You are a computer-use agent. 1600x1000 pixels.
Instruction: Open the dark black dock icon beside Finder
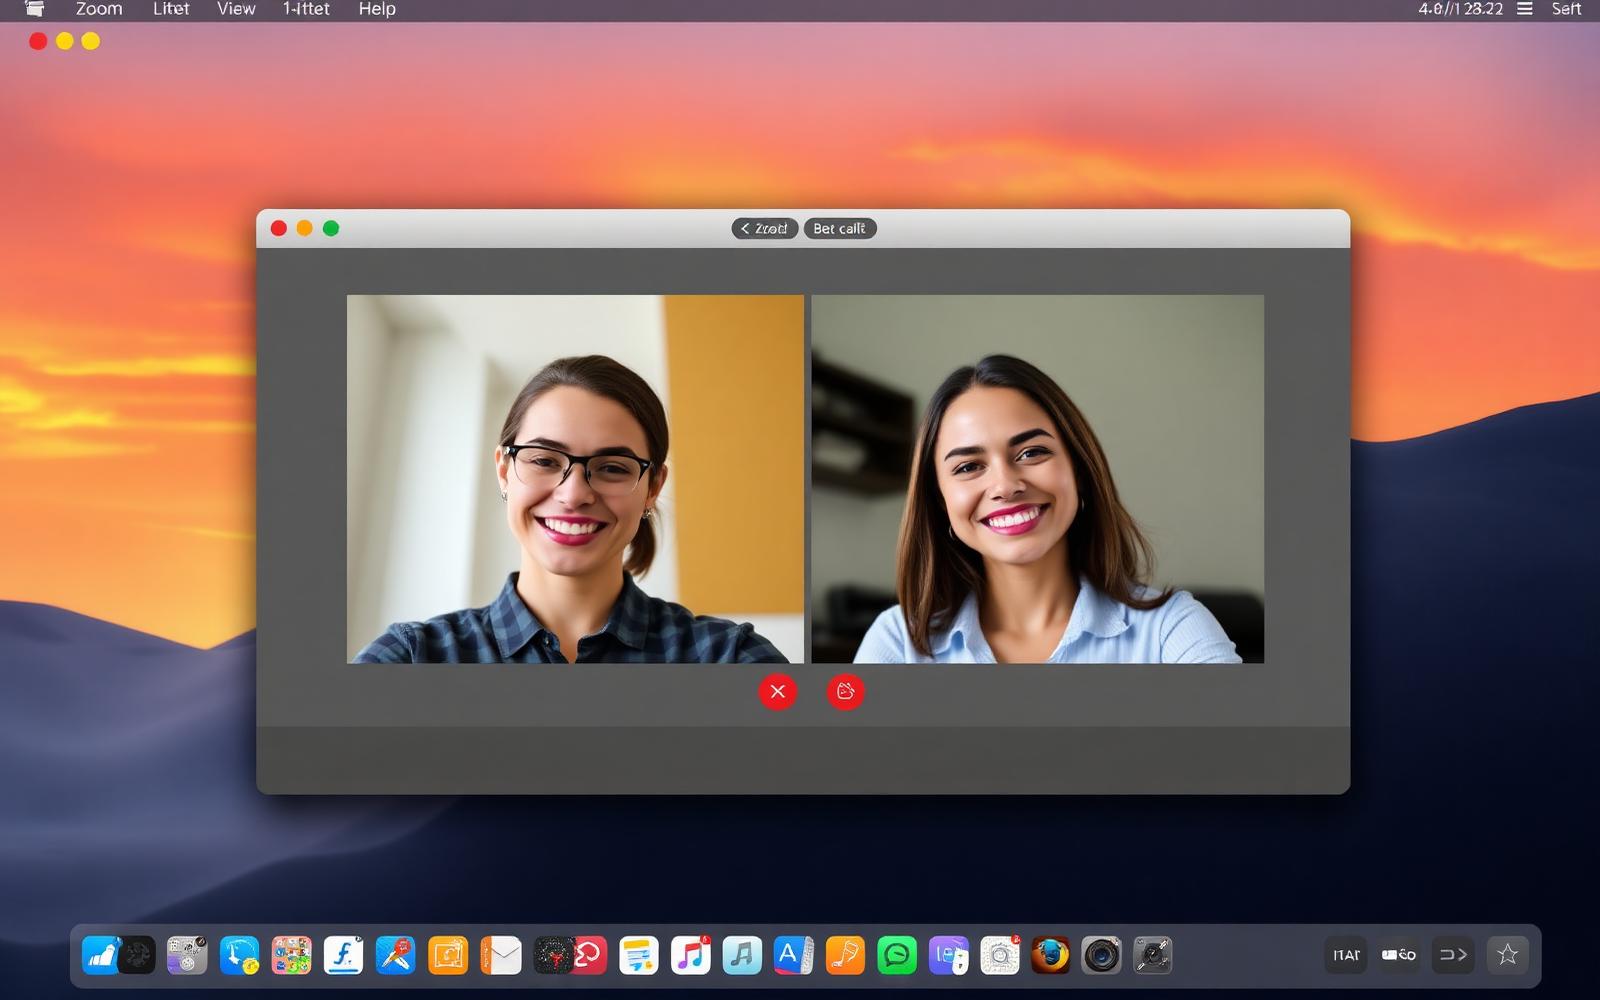[x=138, y=956]
